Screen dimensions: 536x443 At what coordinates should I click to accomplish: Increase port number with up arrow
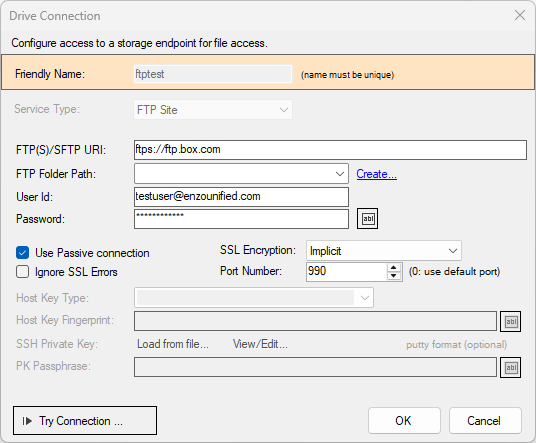pos(394,268)
